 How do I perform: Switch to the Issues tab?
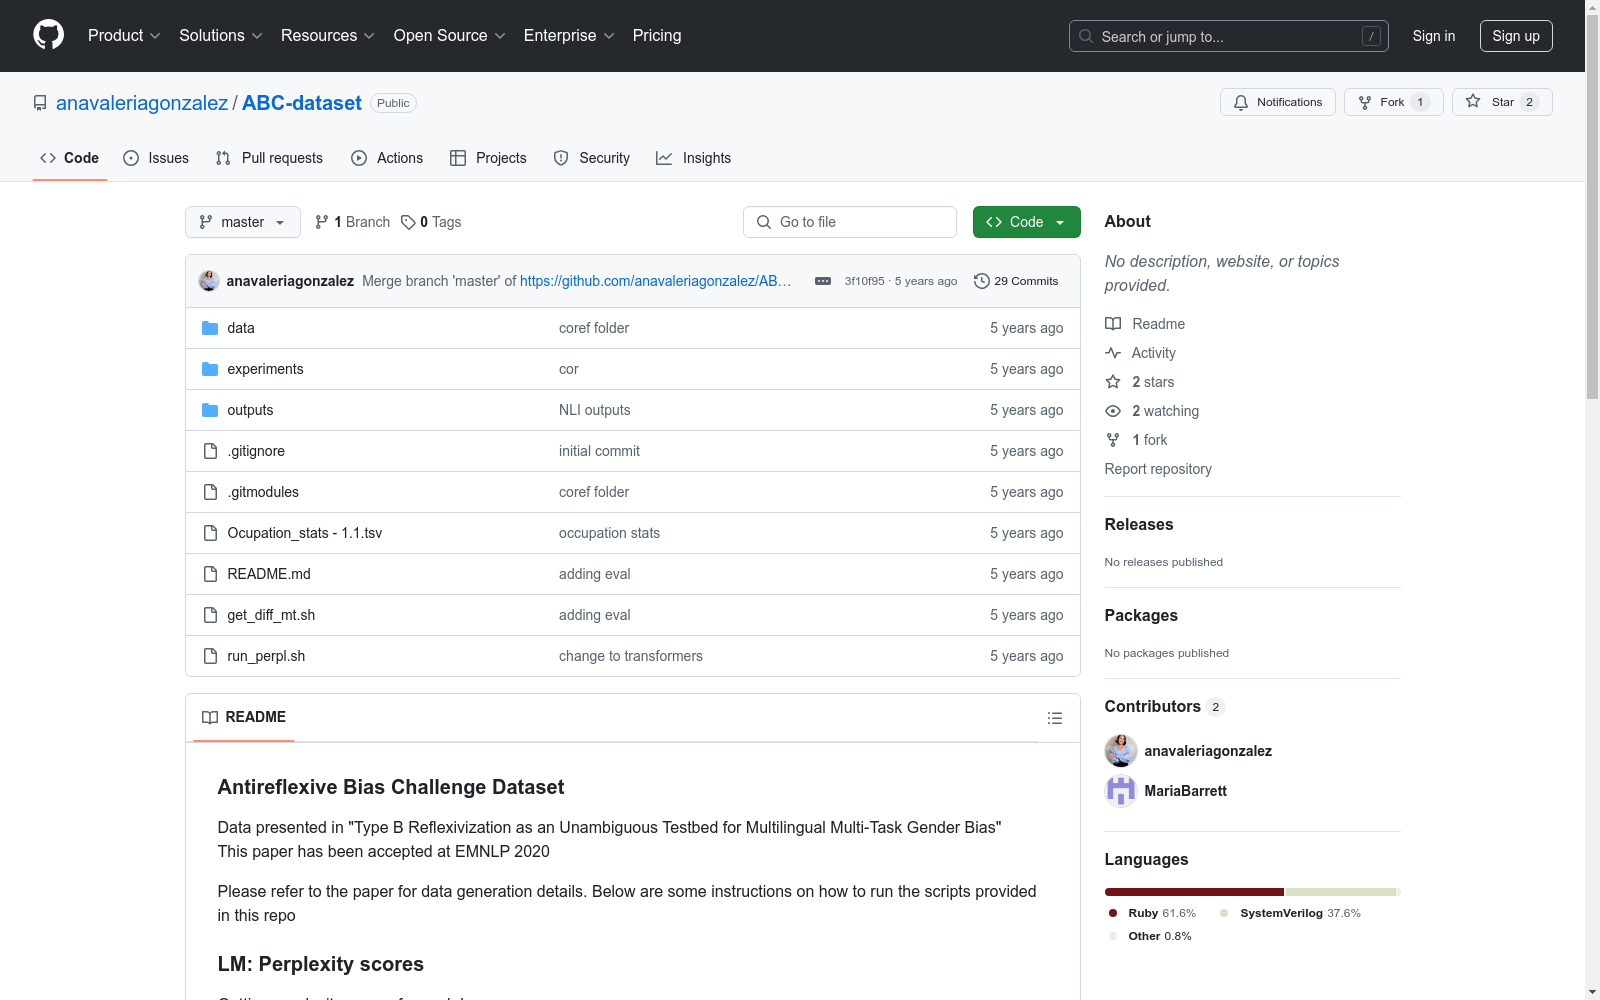click(x=156, y=158)
